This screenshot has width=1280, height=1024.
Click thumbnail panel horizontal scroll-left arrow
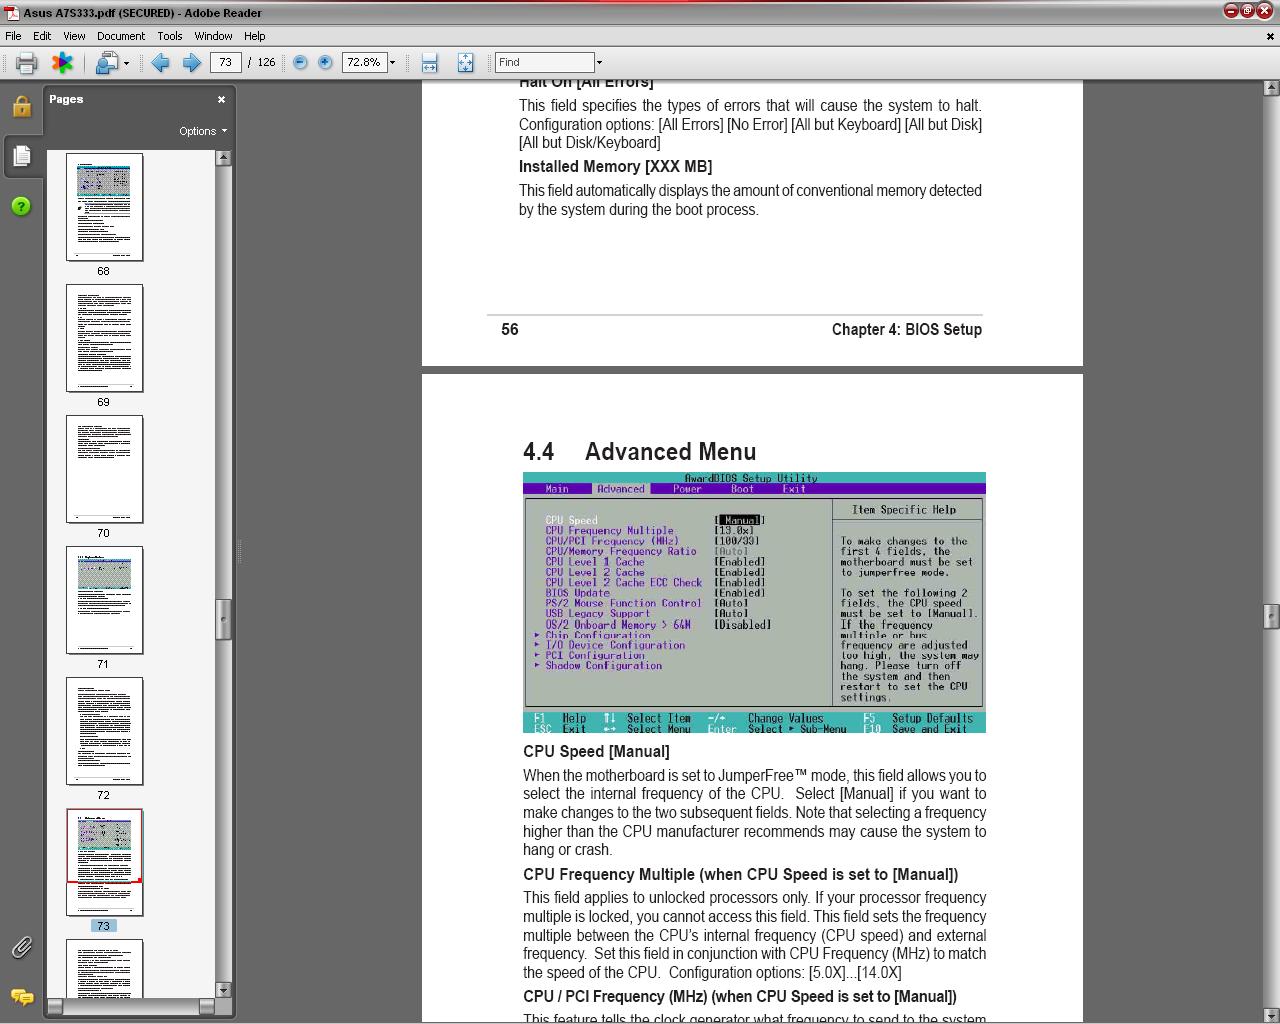tap(55, 1007)
